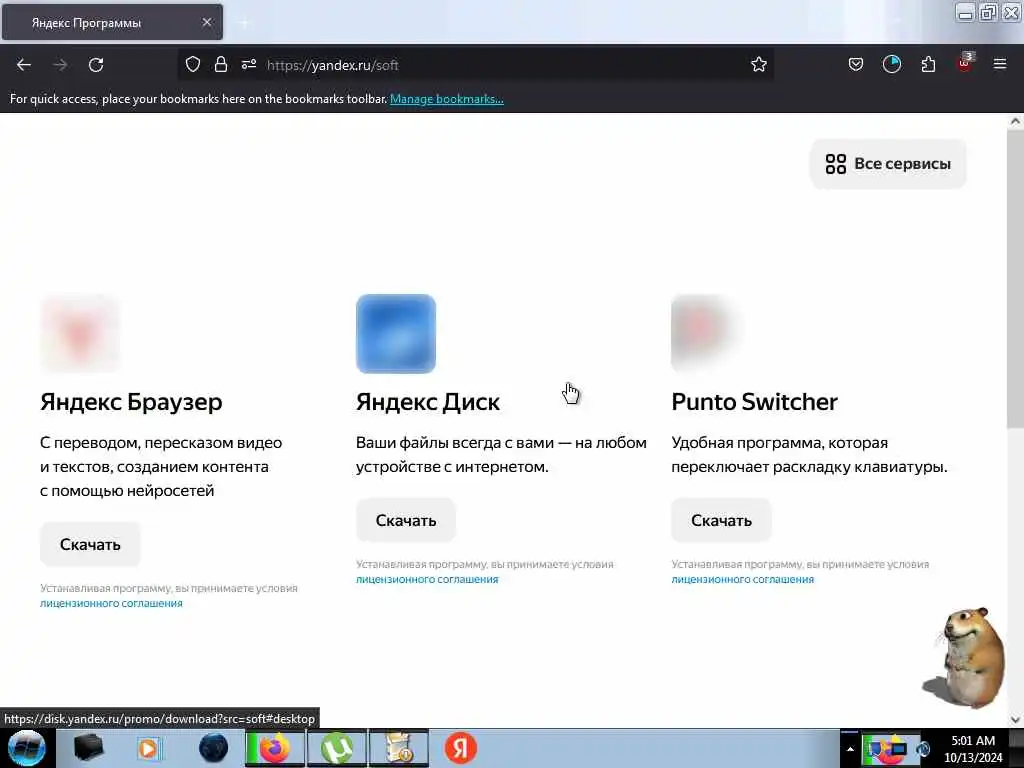This screenshot has width=1024, height=768.
Task: Download Яндекс Браузер with Скачать button
Action: [90, 545]
